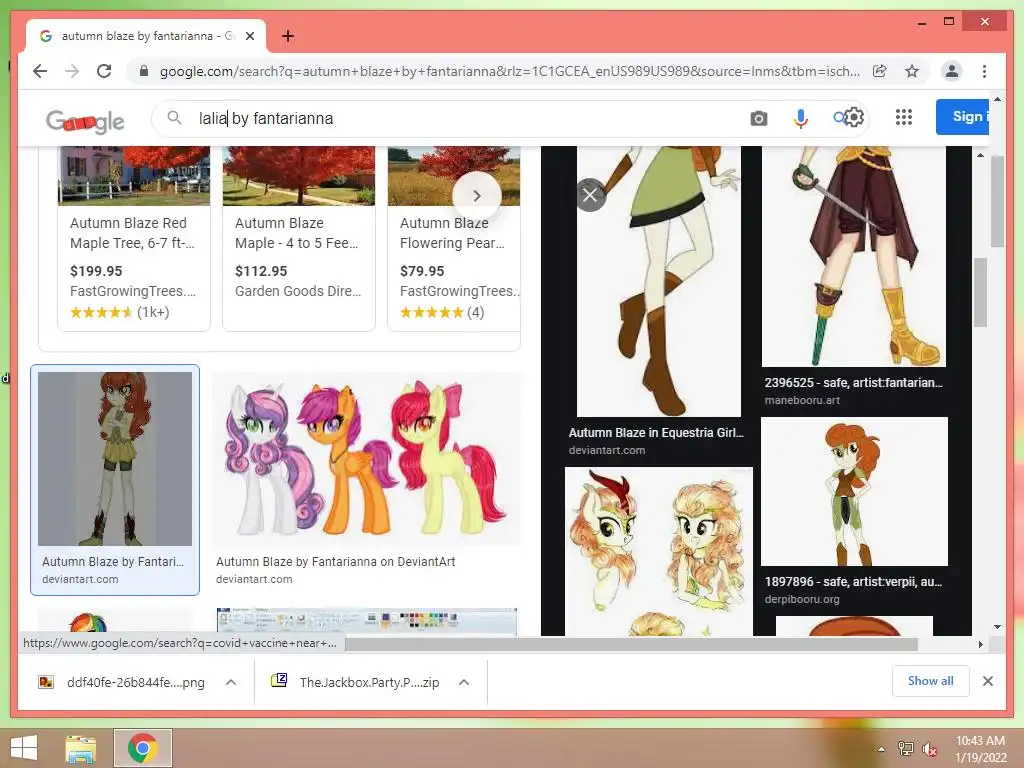The image size is (1024, 768).
Task: Close the image preview panel
Action: pos(590,195)
